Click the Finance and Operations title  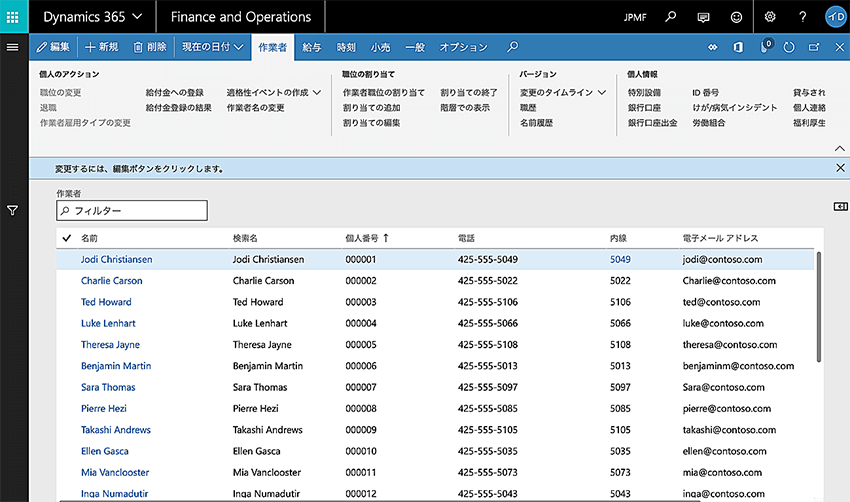241,17
